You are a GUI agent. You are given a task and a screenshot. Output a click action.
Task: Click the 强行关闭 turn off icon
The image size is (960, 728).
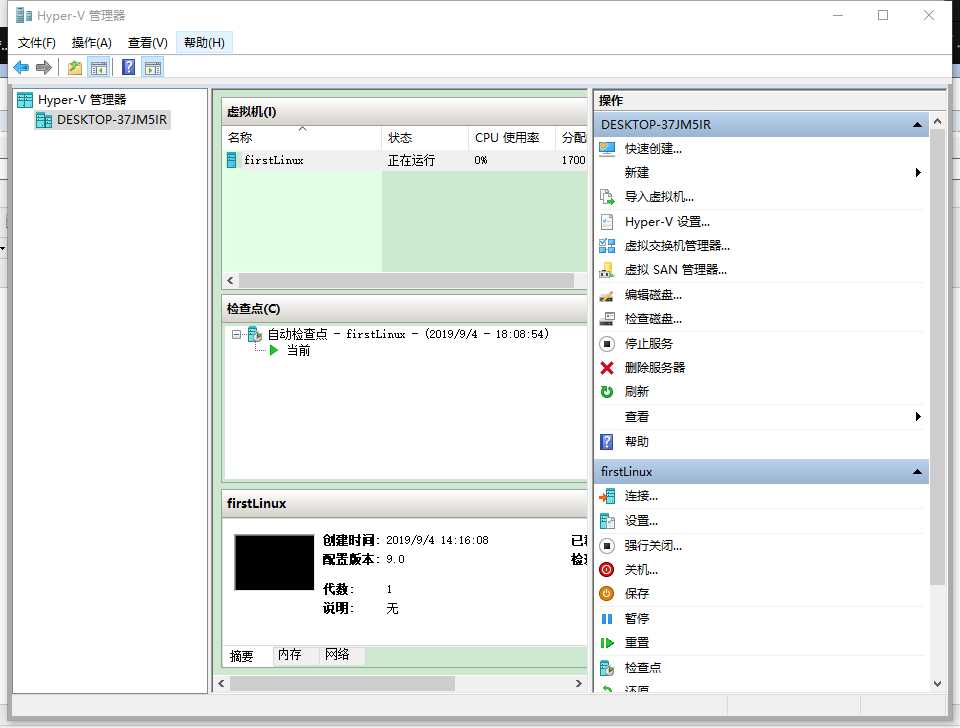[x=607, y=546]
